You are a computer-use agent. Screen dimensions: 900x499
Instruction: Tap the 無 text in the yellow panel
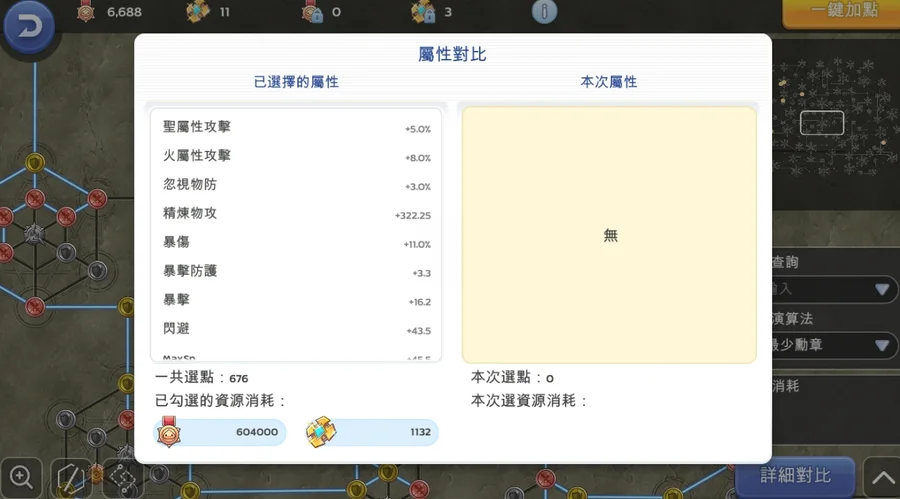pos(610,235)
